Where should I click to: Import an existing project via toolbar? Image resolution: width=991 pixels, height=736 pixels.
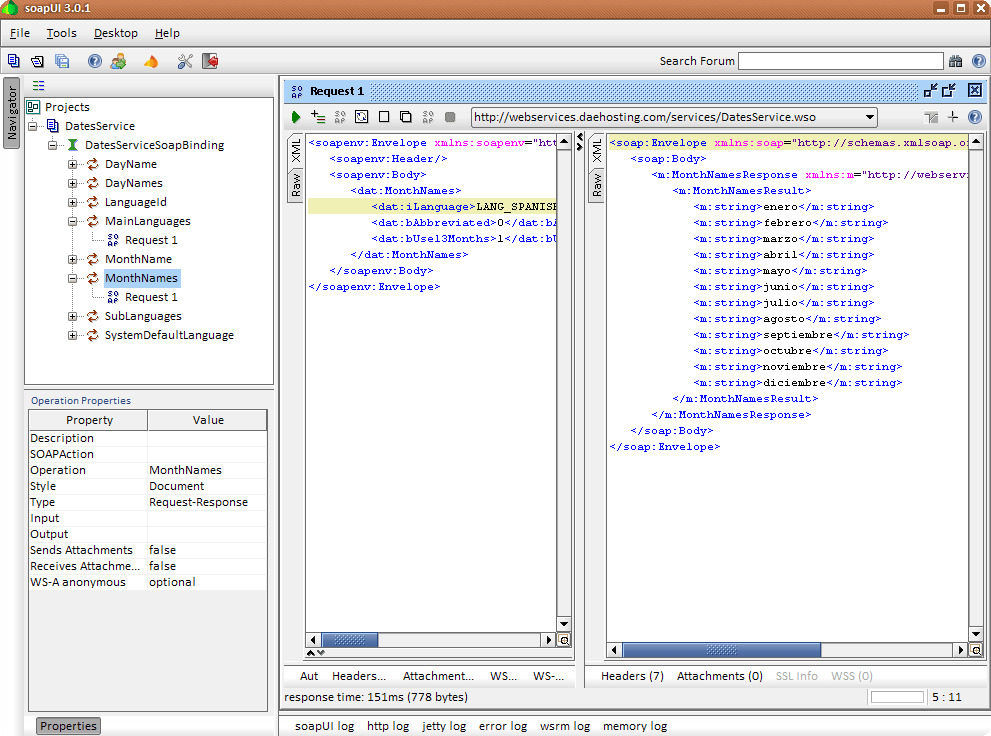pyautogui.click(x=37, y=61)
